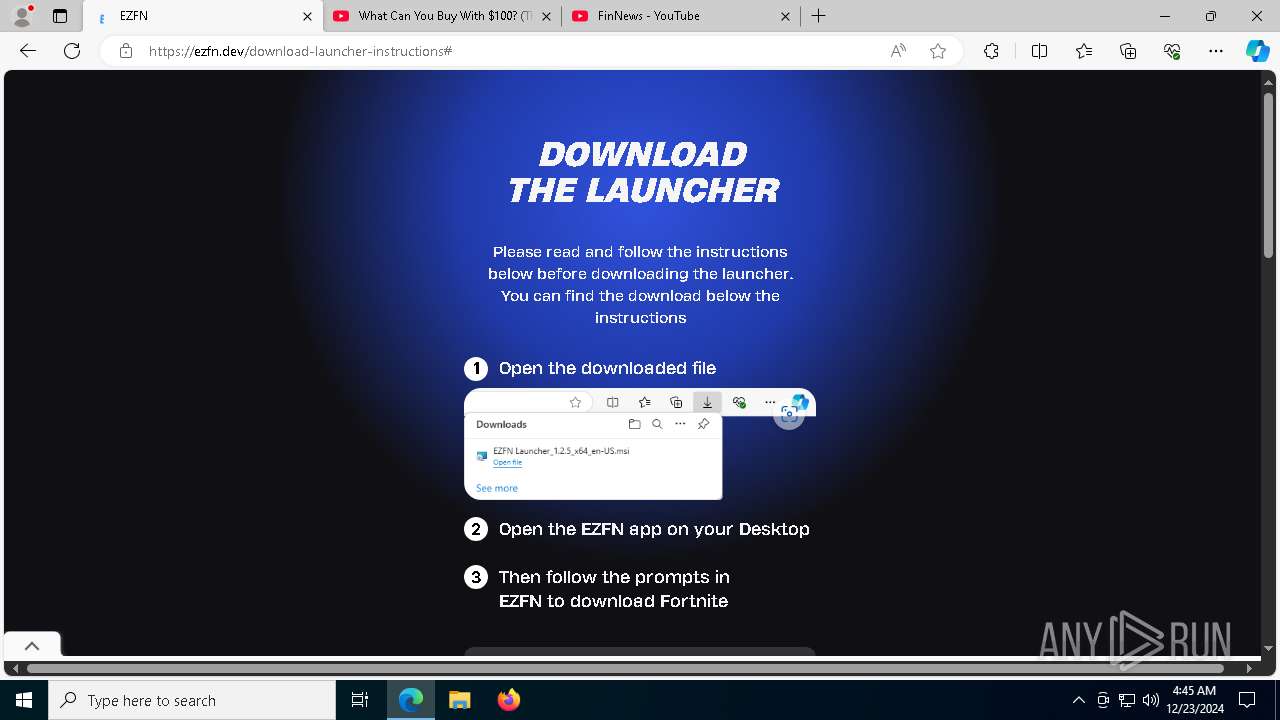The width and height of the screenshot is (1280, 720).
Task: Open the Extensions puzzle icon
Action: tap(991, 51)
